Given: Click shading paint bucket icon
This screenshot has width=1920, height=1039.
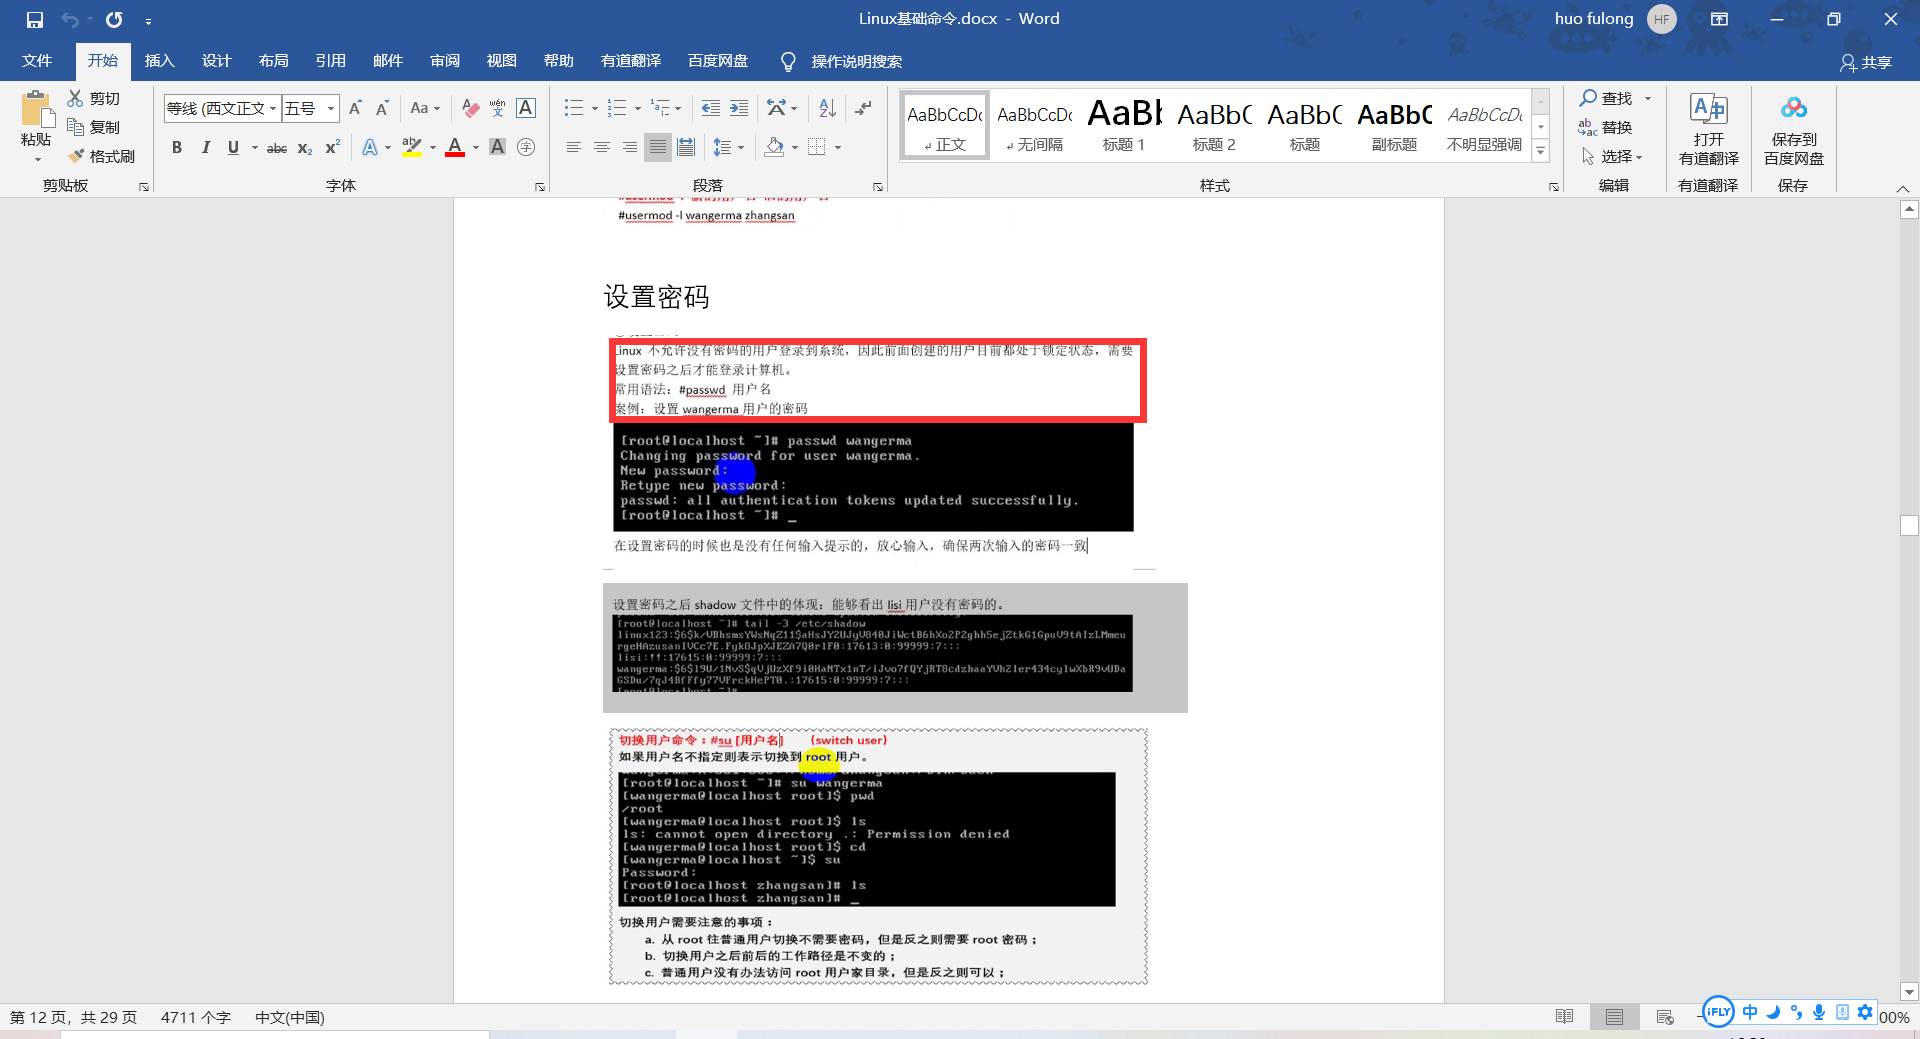Looking at the screenshot, I should 774,147.
